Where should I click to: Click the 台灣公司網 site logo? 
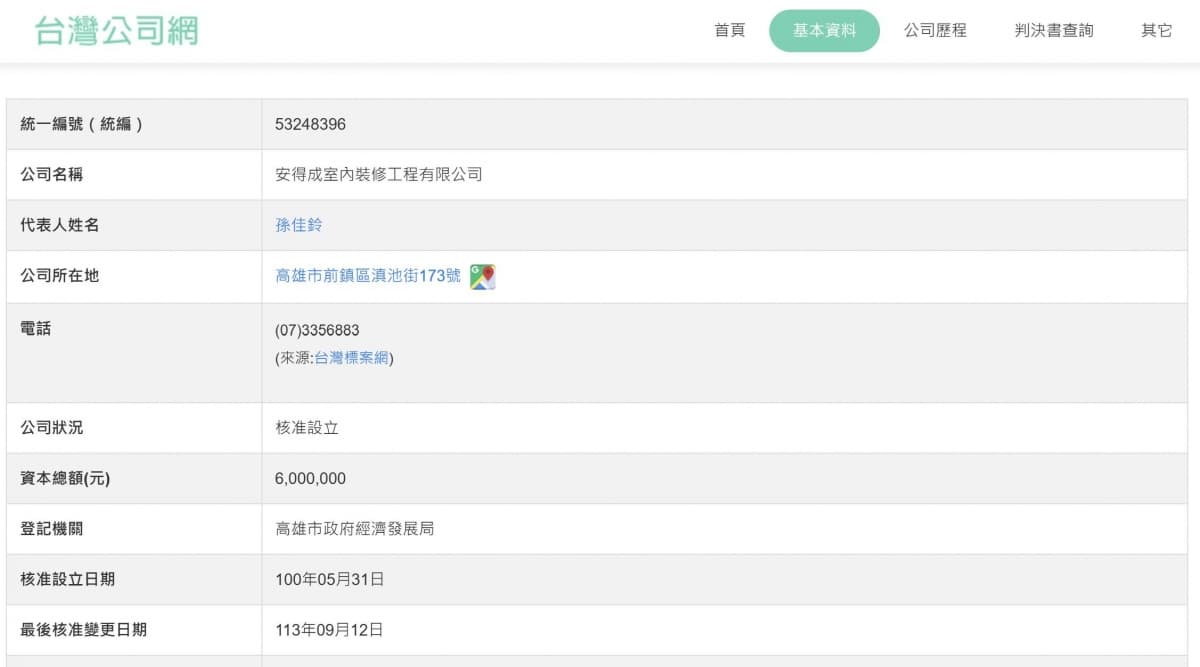(x=116, y=31)
